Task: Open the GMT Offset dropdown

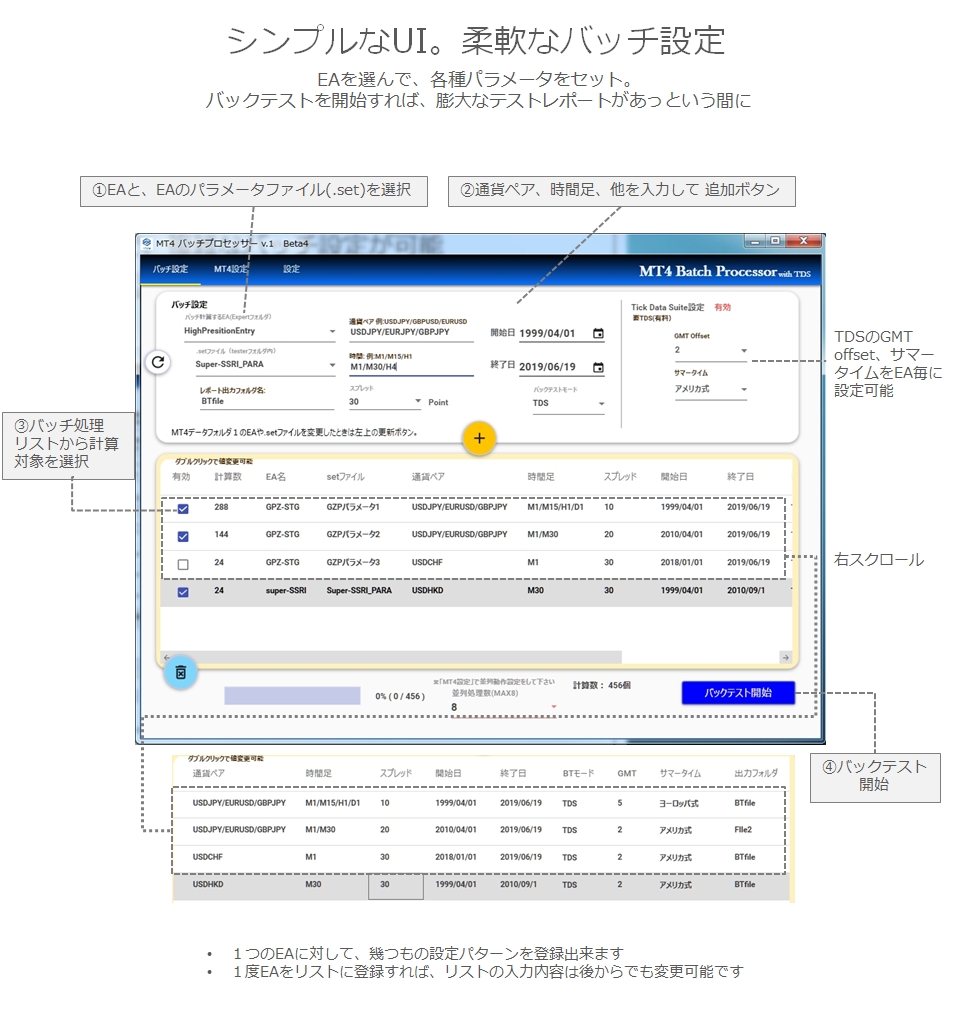Action: coord(743,351)
